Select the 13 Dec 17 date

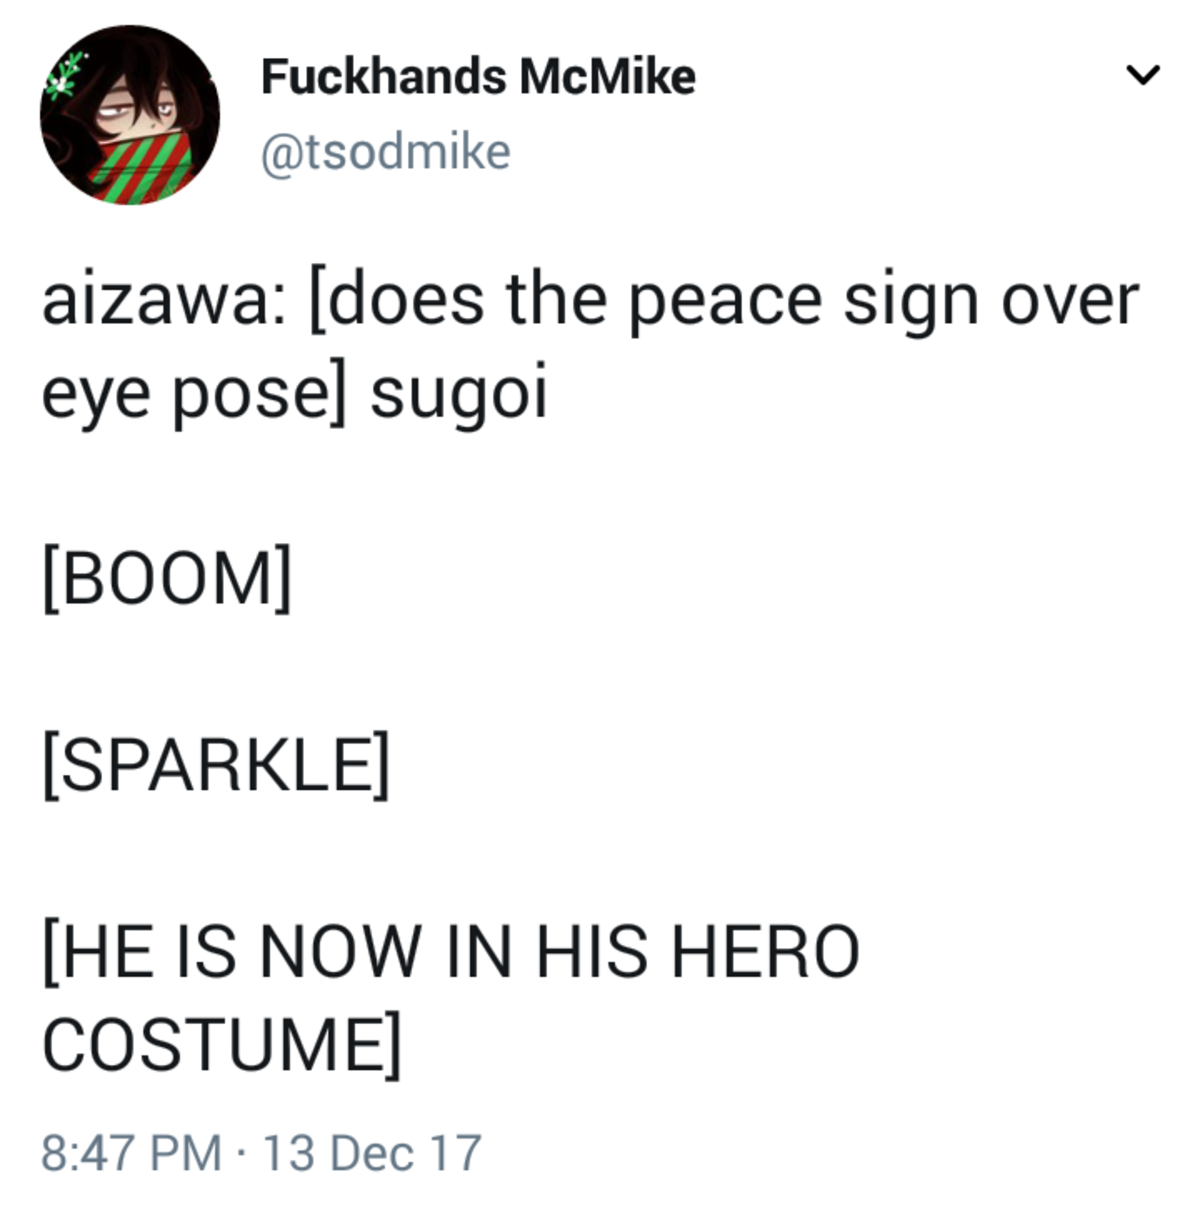tap(372, 1152)
